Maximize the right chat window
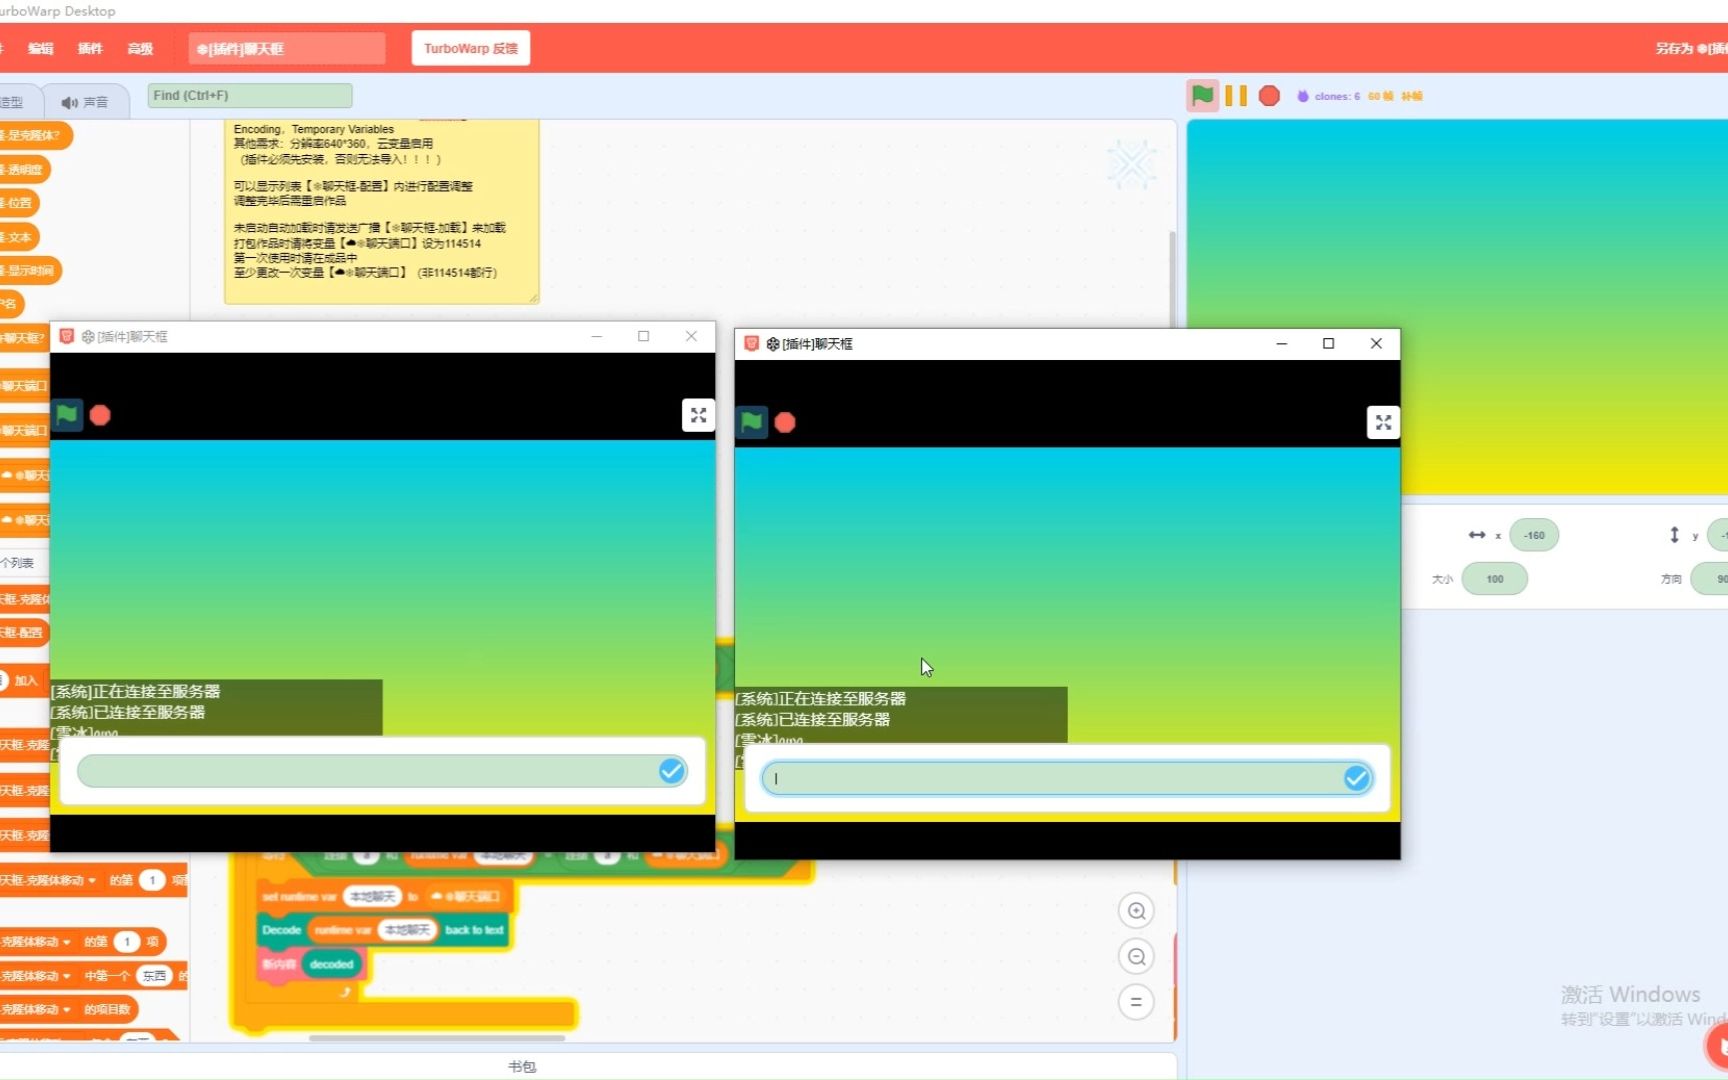Image resolution: width=1728 pixels, height=1080 pixels. (1328, 343)
